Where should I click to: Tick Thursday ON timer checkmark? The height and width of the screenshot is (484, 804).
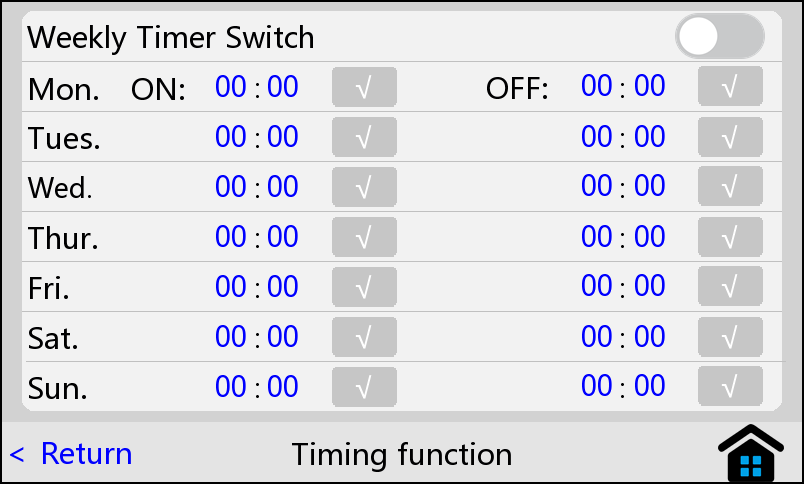(364, 236)
